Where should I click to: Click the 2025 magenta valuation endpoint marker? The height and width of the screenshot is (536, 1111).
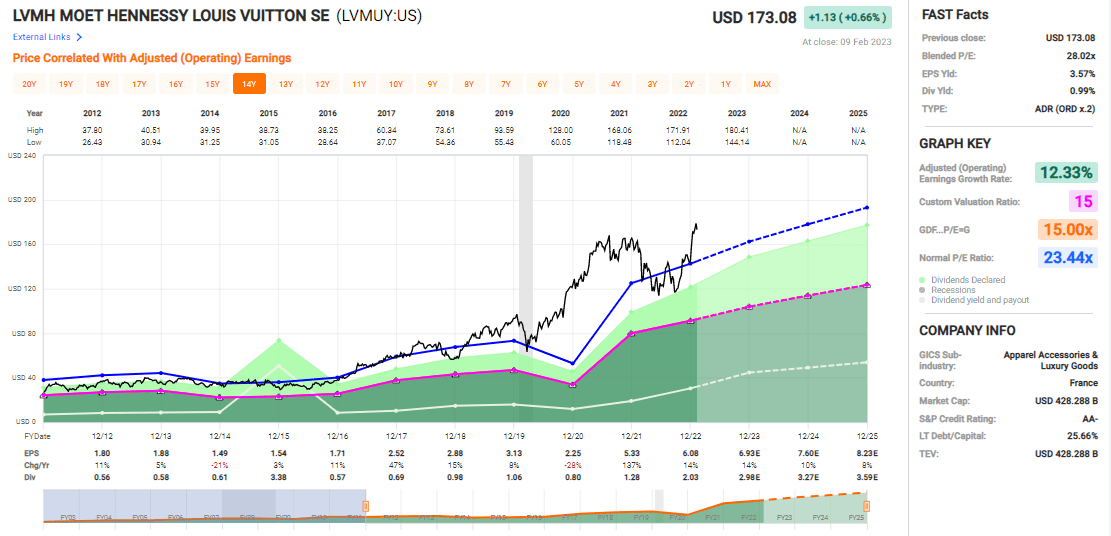[x=867, y=285]
